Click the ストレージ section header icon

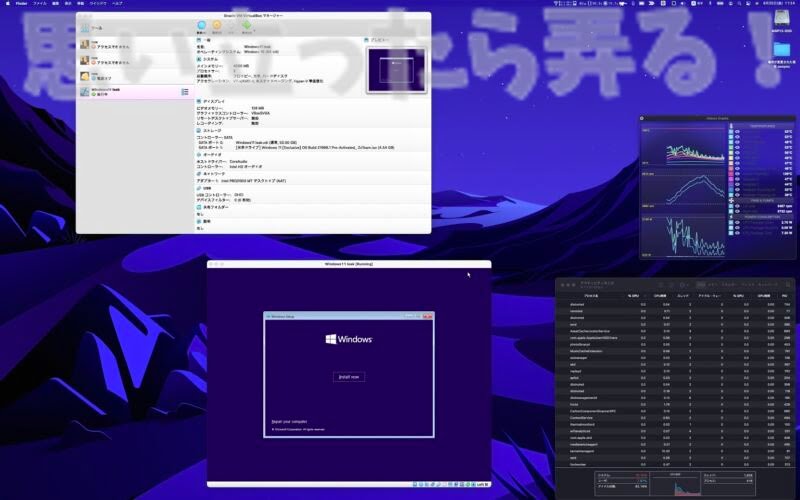[199, 131]
